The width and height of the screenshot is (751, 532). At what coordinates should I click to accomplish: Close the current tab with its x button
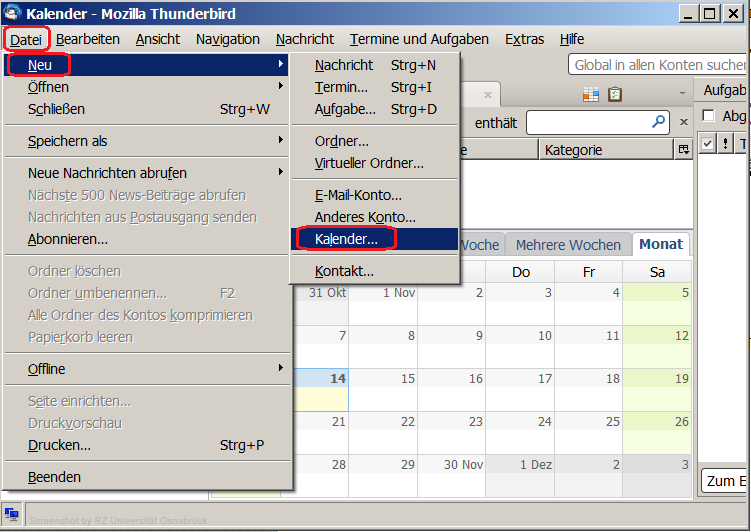[488, 95]
